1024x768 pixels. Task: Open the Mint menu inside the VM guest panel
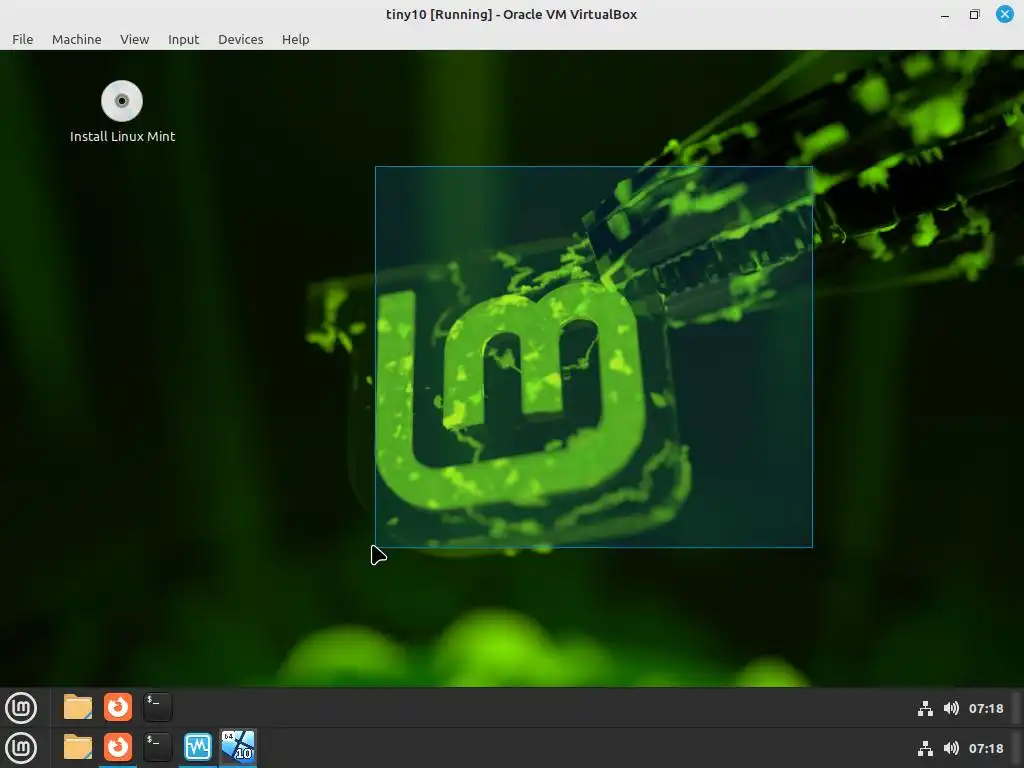21,708
